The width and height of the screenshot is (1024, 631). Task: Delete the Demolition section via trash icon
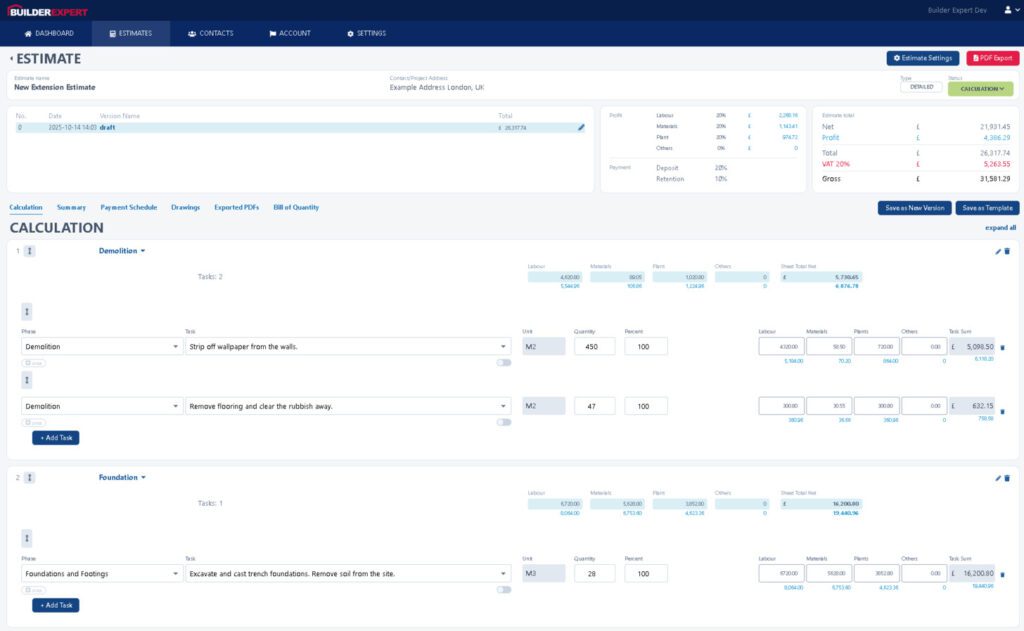pyautogui.click(x=1007, y=251)
